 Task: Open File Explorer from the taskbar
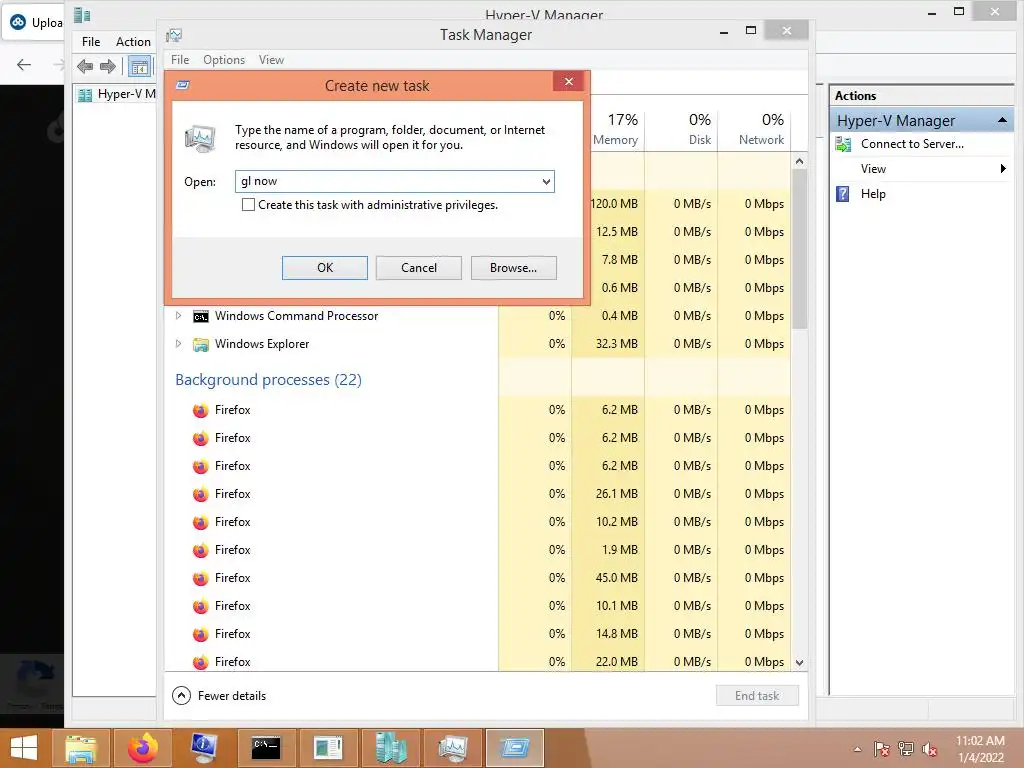coord(80,748)
